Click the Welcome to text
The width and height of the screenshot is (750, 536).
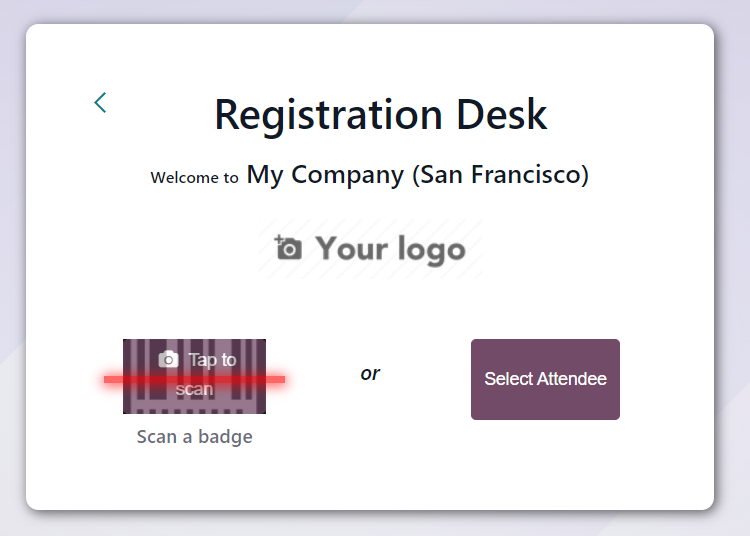(194, 177)
